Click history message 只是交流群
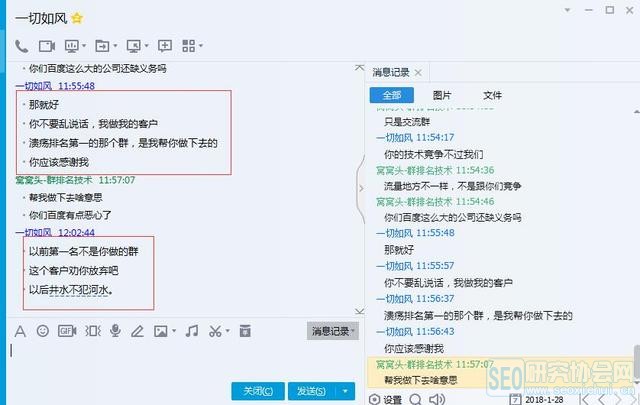The image size is (640, 405). [x=407, y=122]
